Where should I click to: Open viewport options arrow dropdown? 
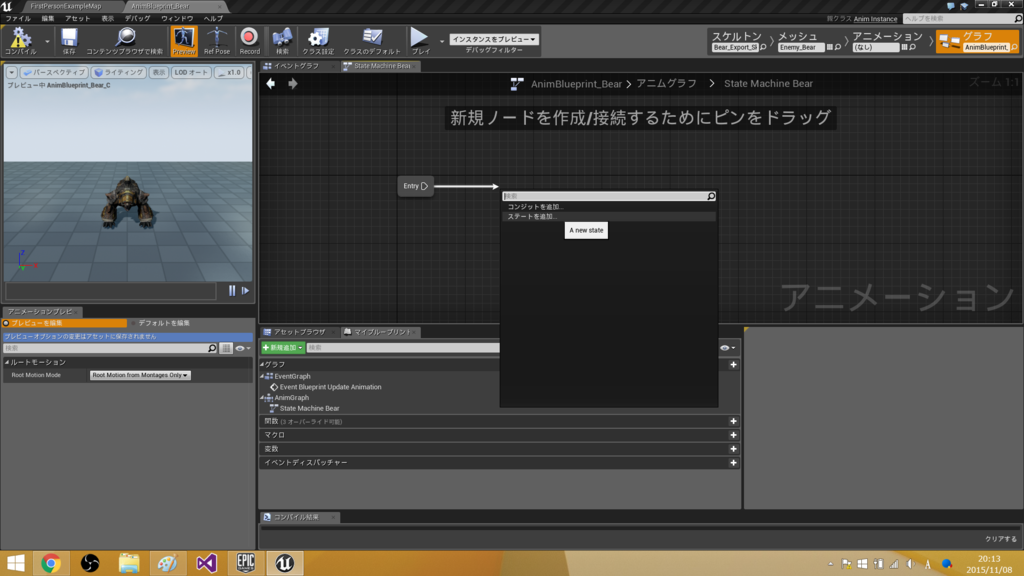[x=12, y=72]
